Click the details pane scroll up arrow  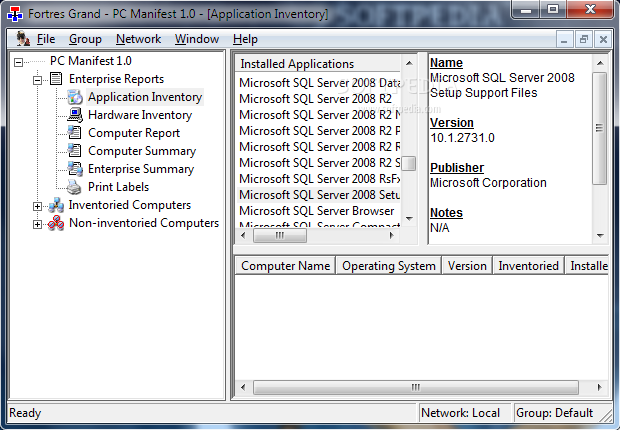(x=600, y=63)
